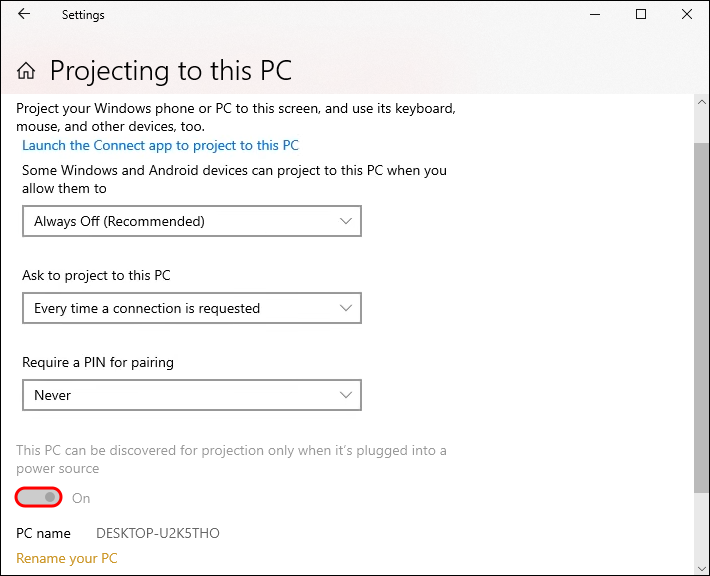Click the Home icon beside the page title
Image resolution: width=710 pixels, height=576 pixels.
point(27,71)
